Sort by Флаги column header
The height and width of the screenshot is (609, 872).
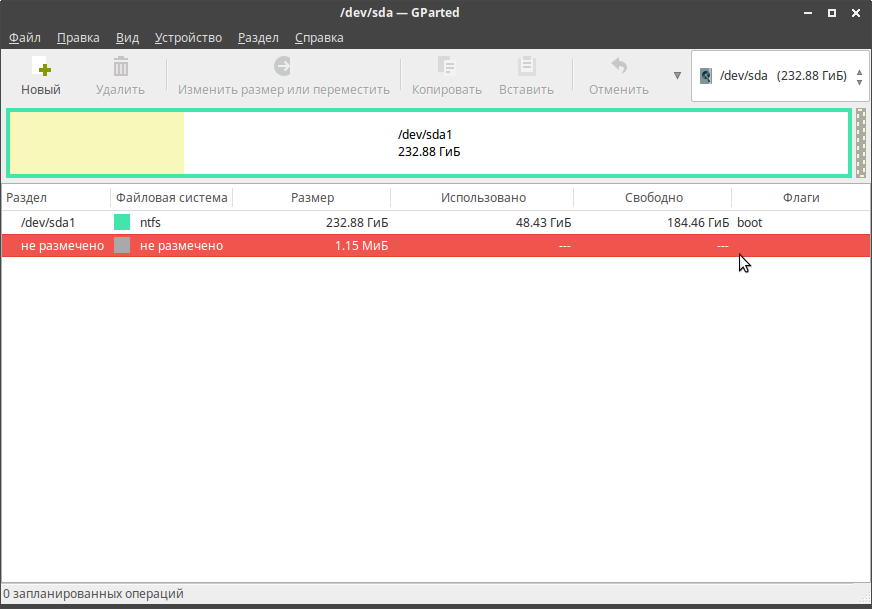(x=801, y=197)
